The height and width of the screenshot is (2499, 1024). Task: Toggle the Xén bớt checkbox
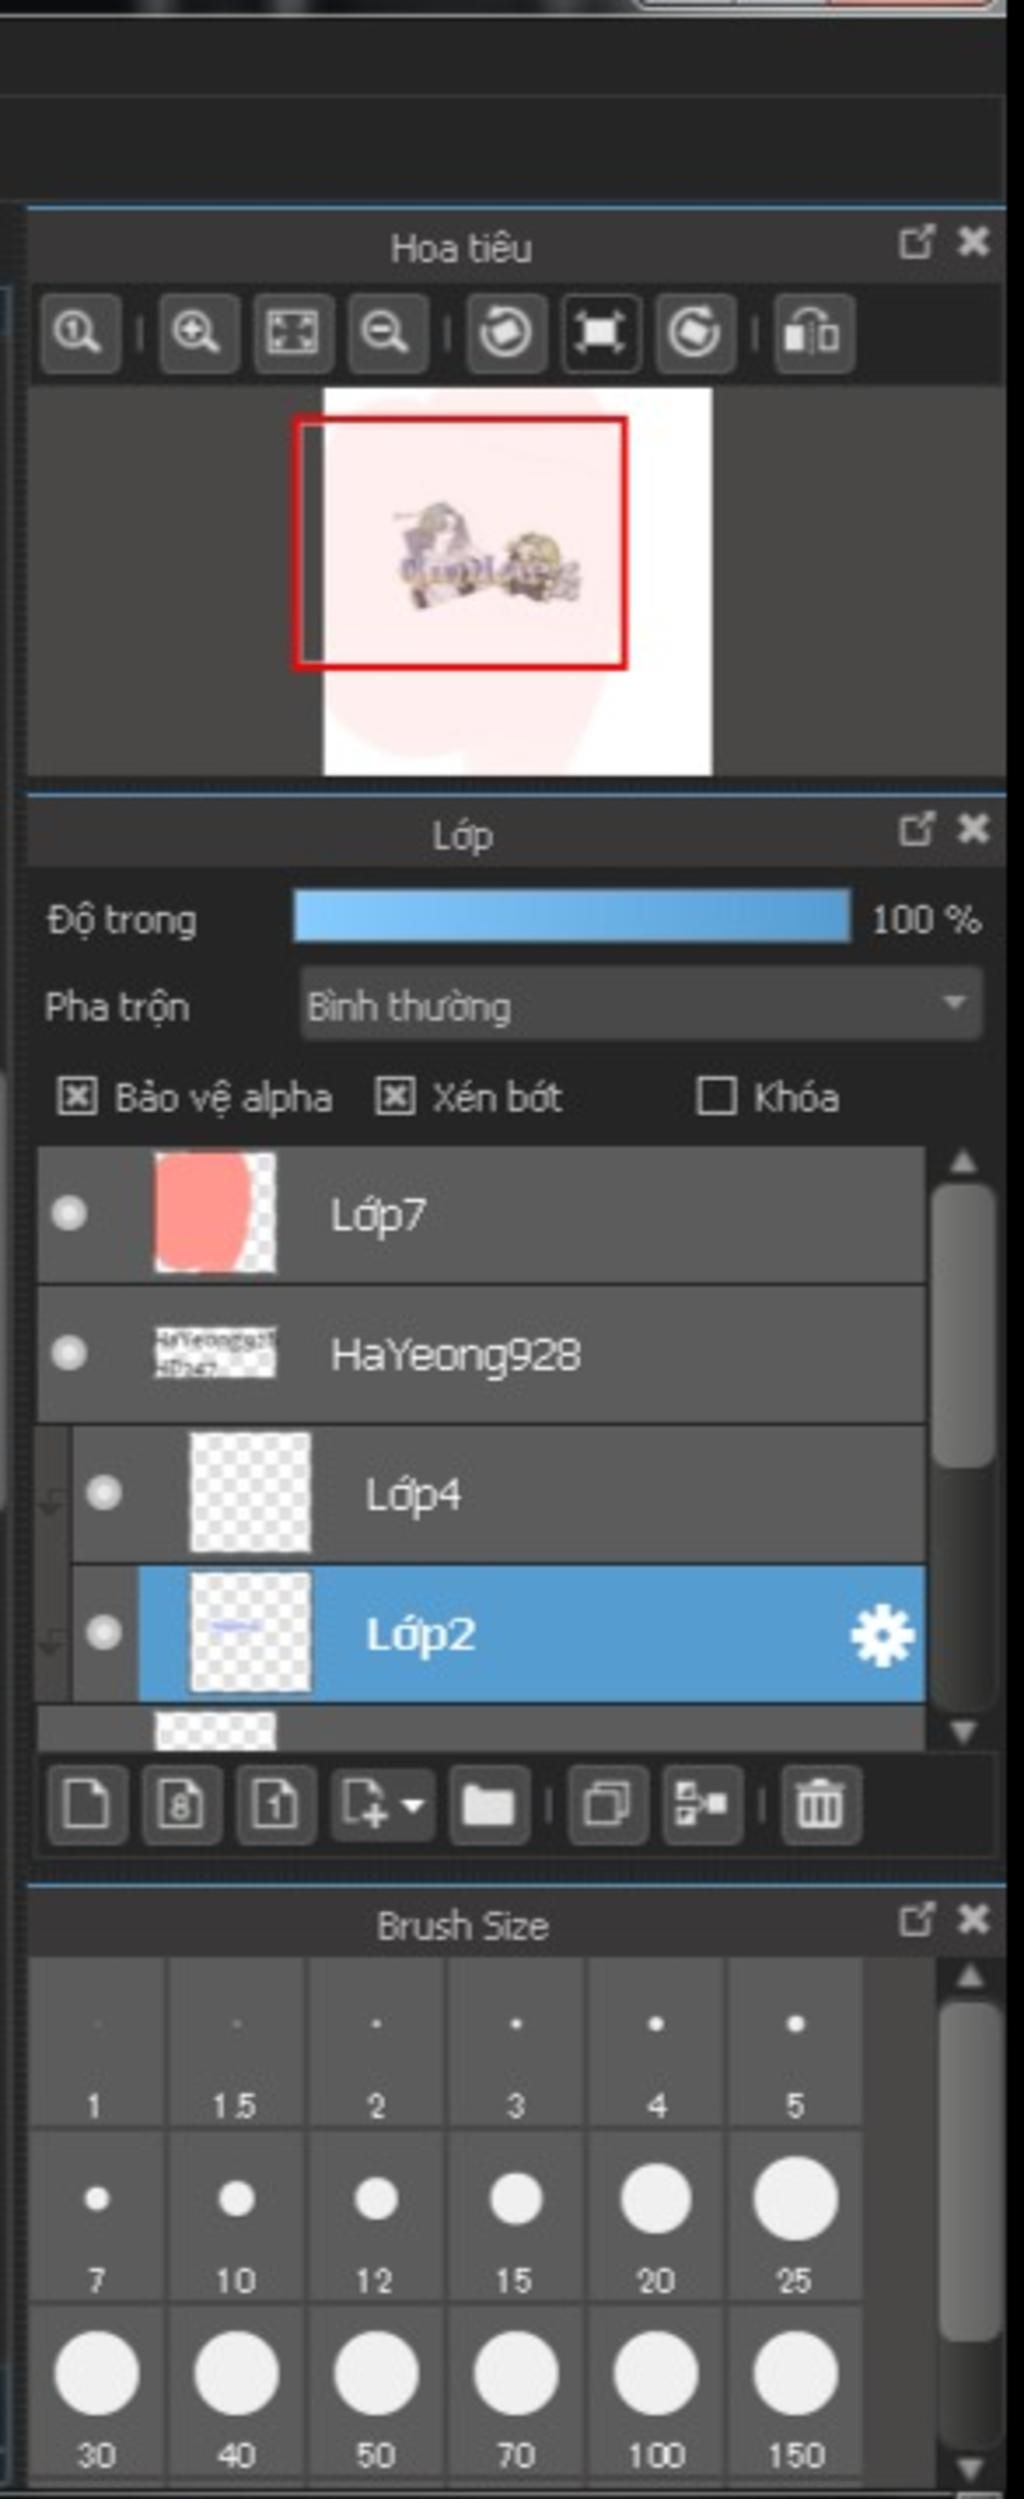(395, 1096)
